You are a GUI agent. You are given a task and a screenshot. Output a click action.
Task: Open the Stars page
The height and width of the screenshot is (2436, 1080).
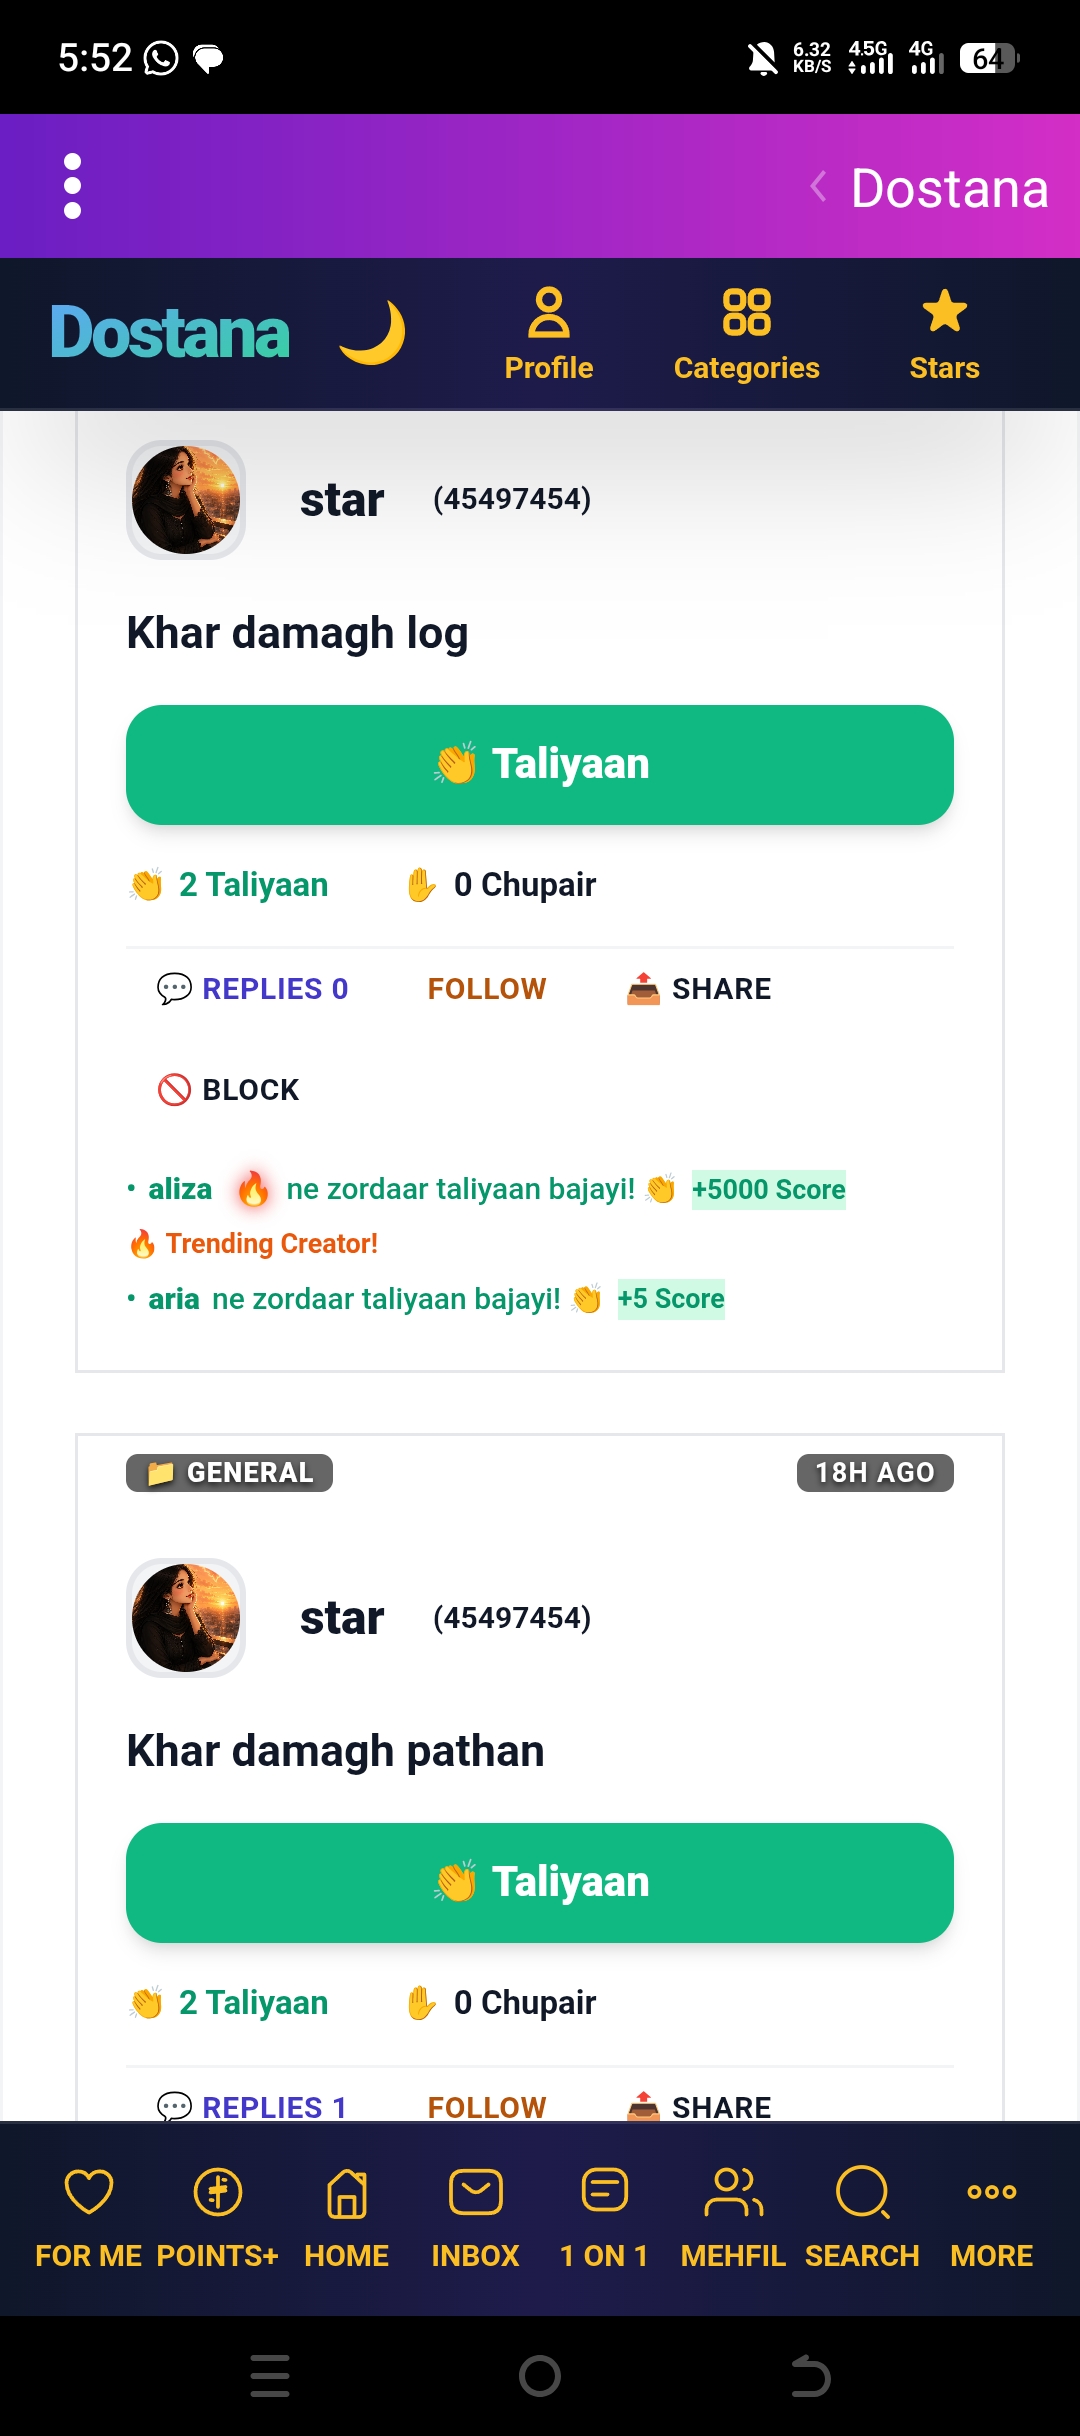pyautogui.click(x=944, y=334)
